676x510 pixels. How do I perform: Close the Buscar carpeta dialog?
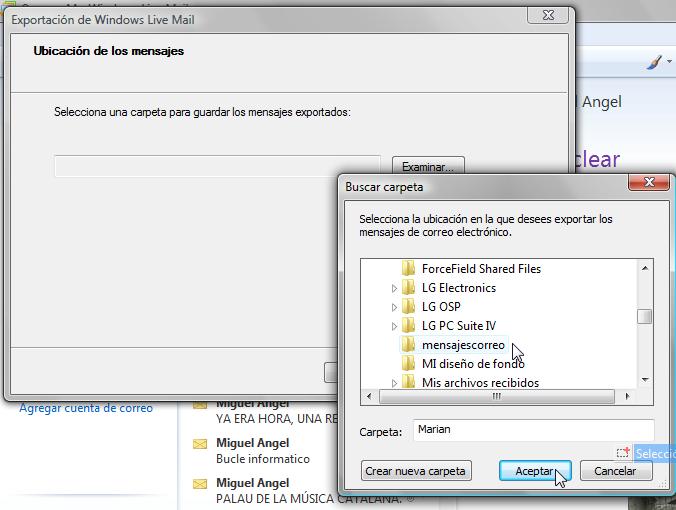(x=649, y=182)
